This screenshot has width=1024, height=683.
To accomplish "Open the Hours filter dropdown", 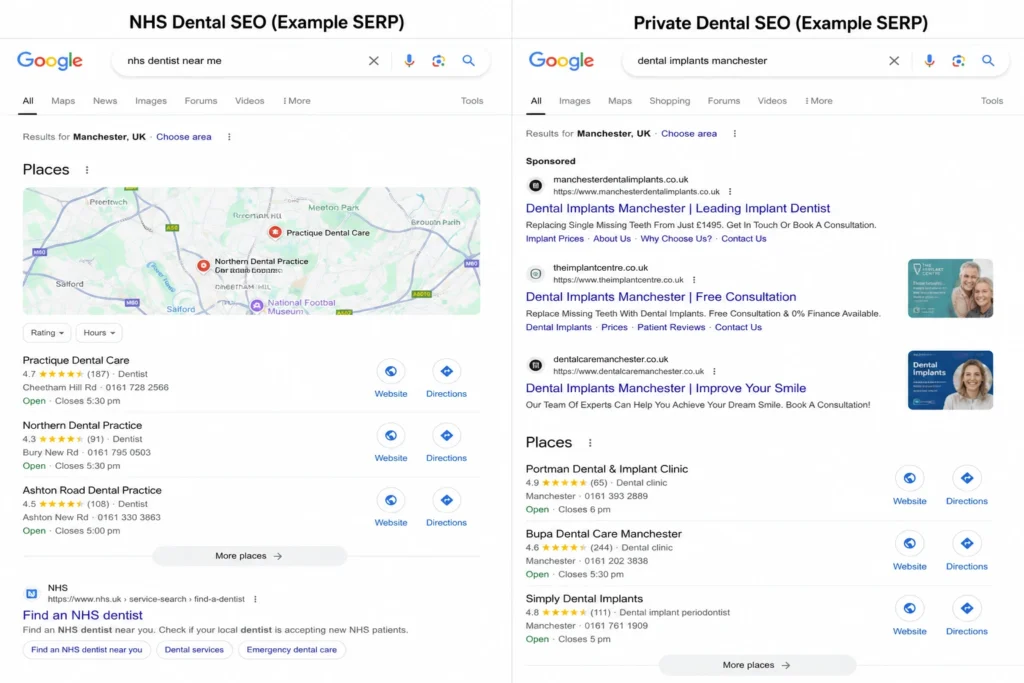I will [99, 333].
